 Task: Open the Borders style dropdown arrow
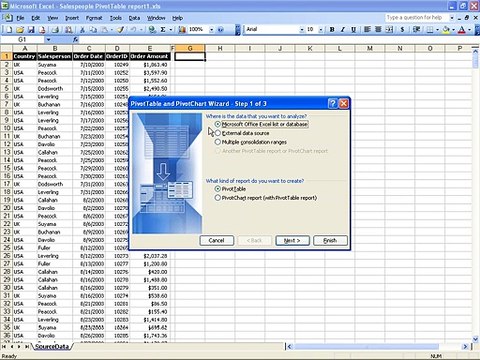click(x=437, y=30)
